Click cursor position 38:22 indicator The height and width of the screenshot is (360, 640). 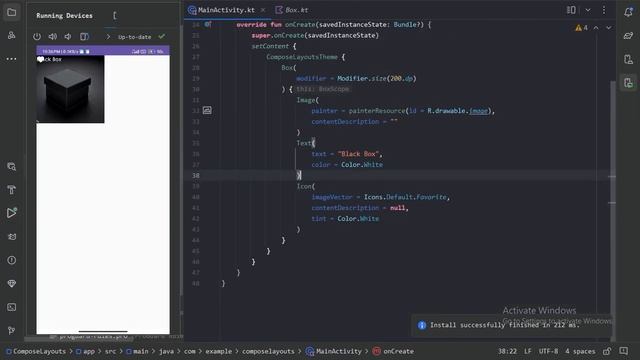pyautogui.click(x=507, y=351)
